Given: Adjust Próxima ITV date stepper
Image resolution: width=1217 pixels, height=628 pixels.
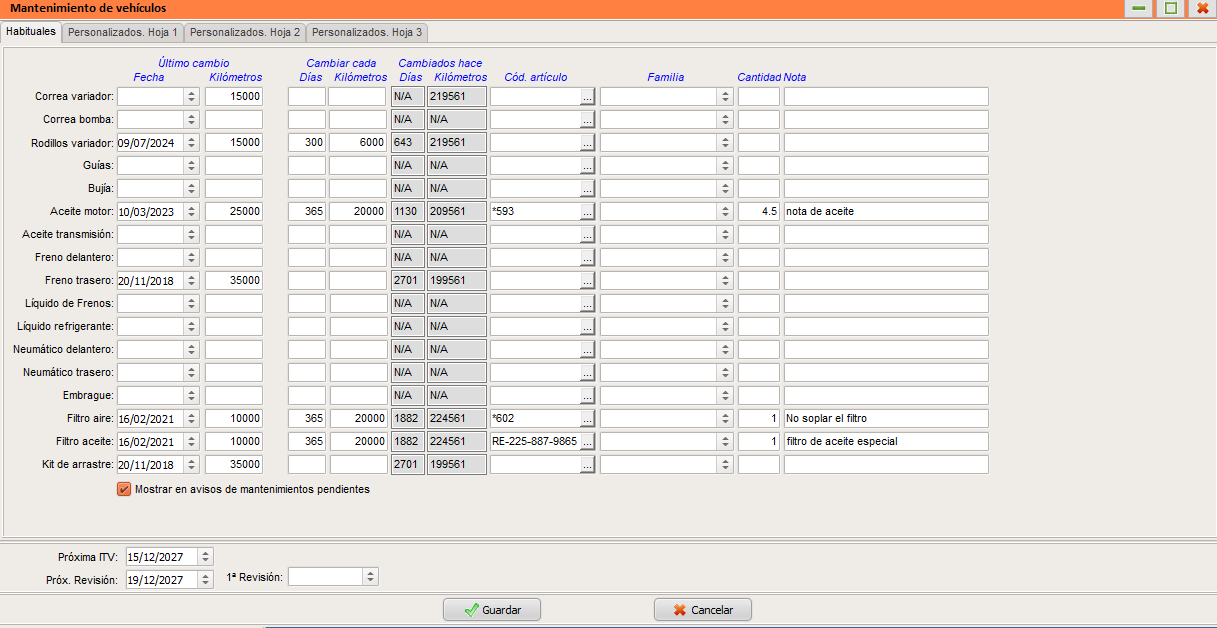Looking at the screenshot, I should [206, 557].
